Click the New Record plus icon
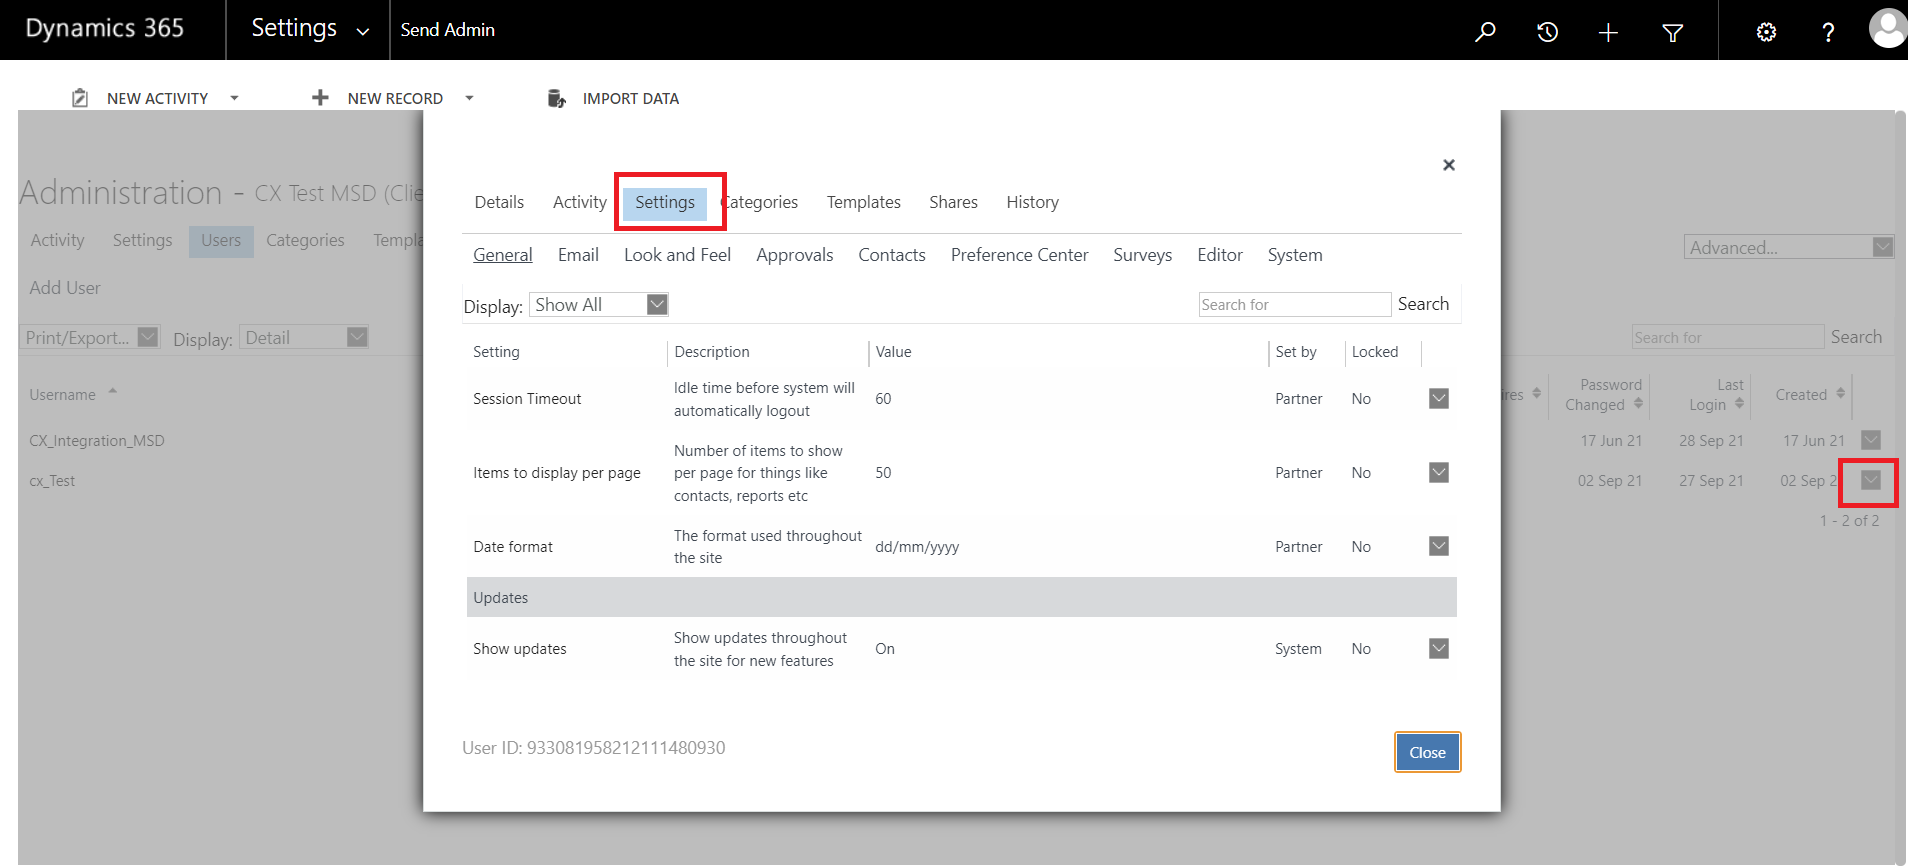The height and width of the screenshot is (867, 1908). point(320,97)
